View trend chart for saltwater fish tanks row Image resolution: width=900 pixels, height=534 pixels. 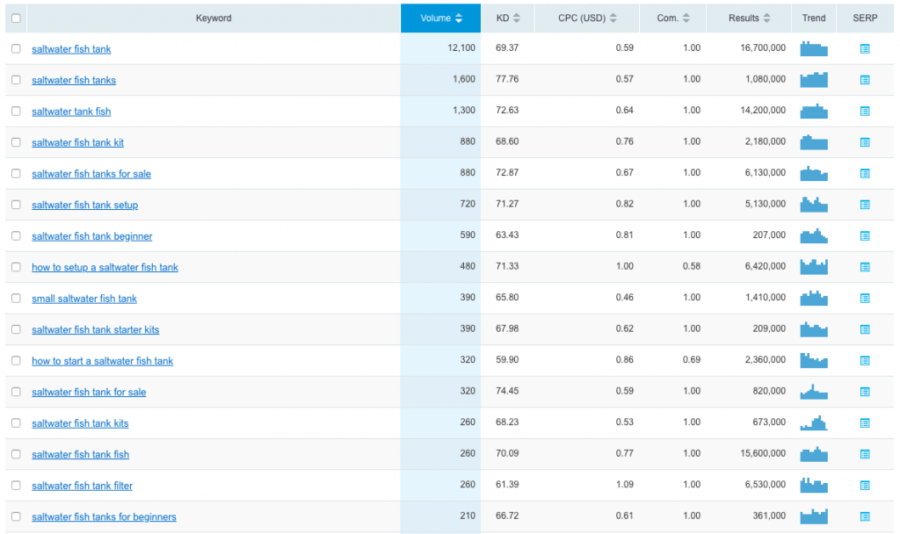(813, 80)
